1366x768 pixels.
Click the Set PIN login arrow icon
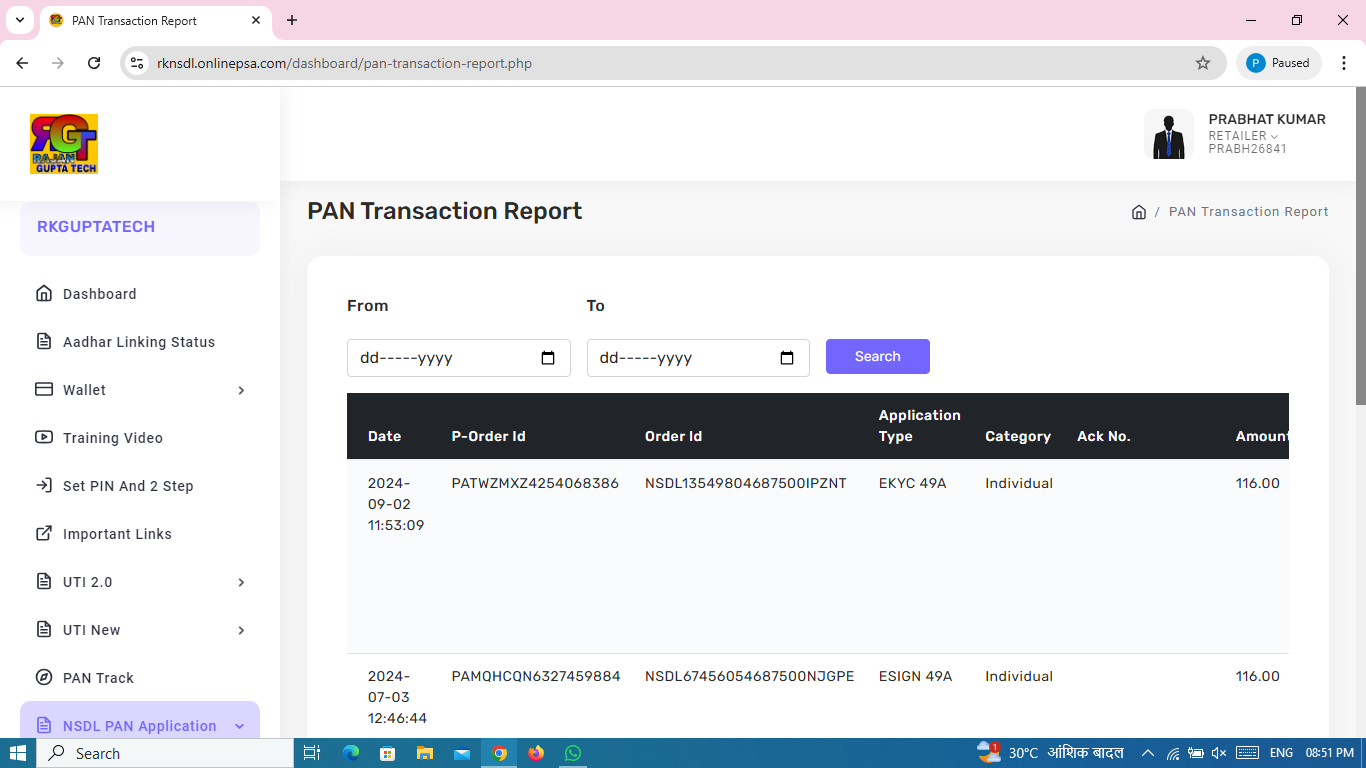(44, 486)
